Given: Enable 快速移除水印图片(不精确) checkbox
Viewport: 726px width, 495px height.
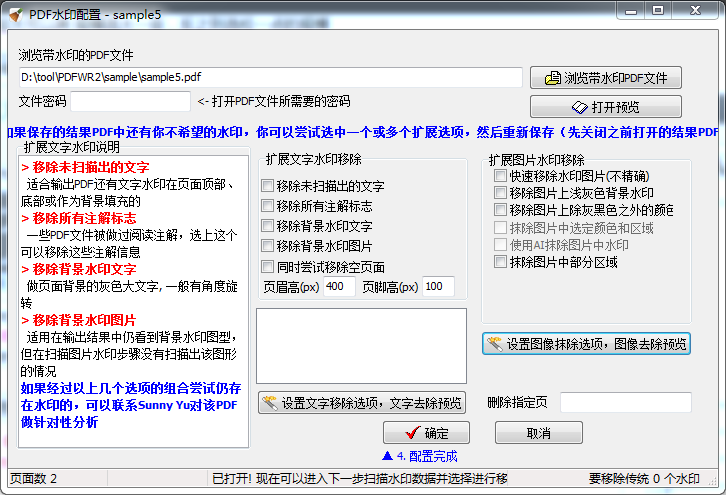Looking at the screenshot, I should (x=500, y=175).
